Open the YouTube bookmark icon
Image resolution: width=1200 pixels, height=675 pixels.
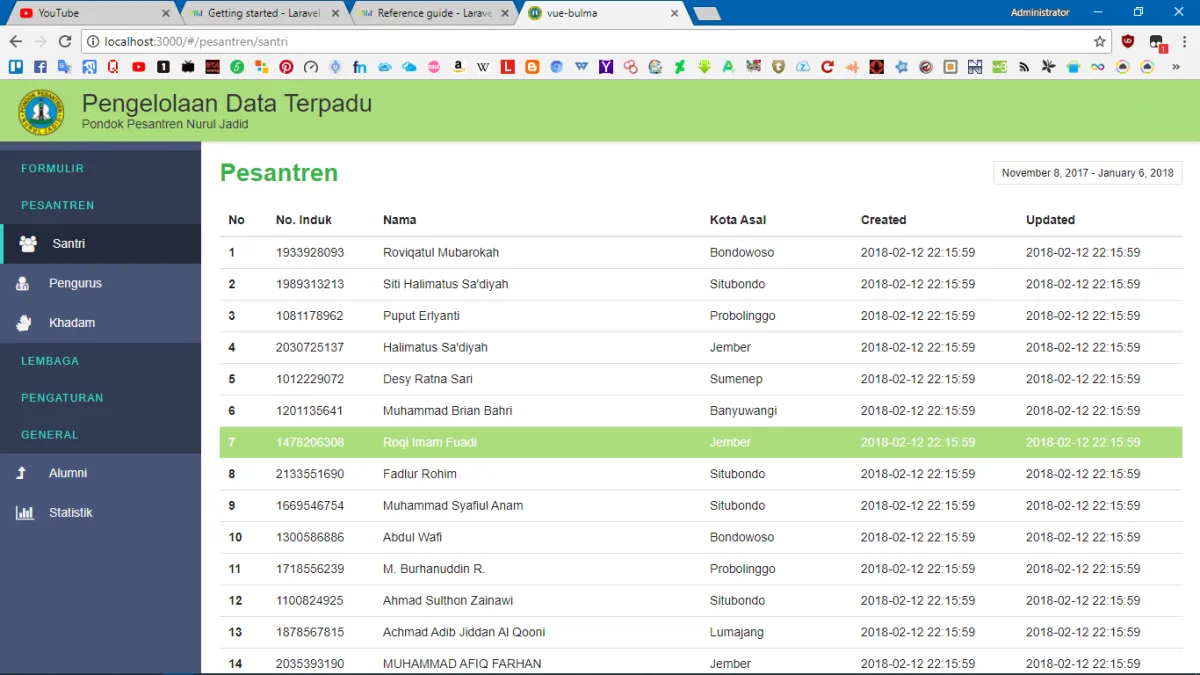pyautogui.click(x=138, y=67)
